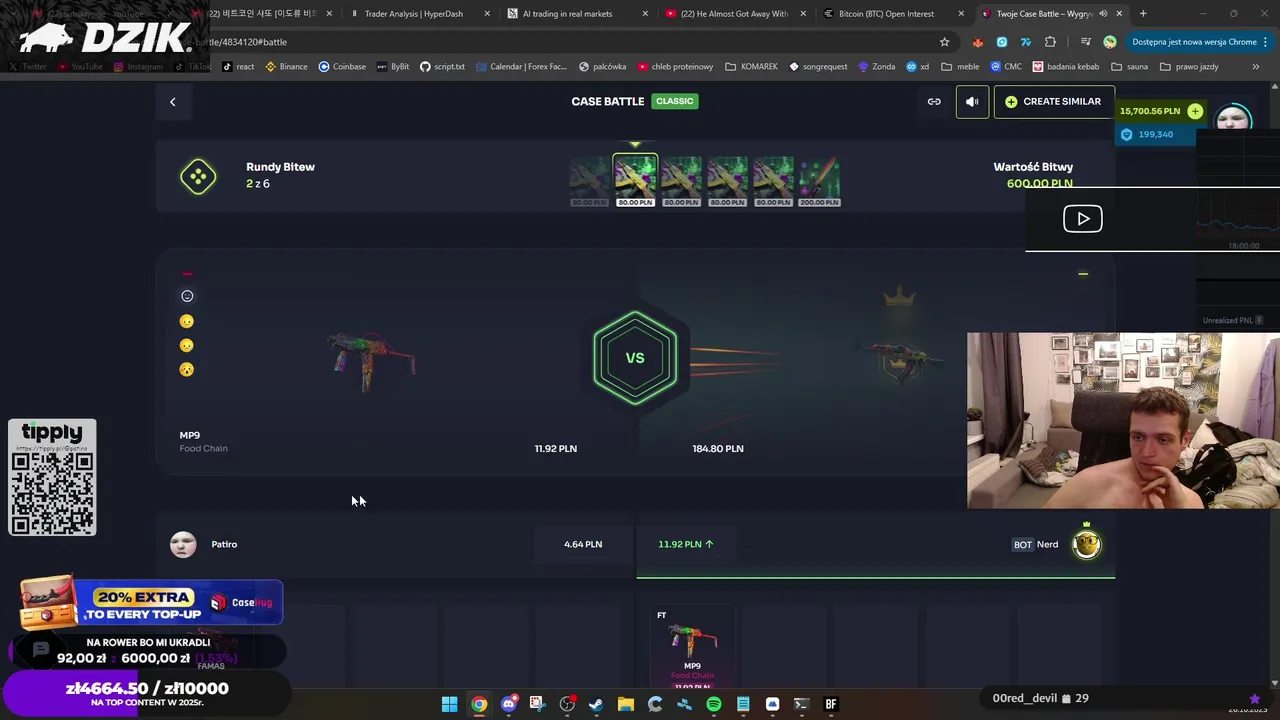Open Steam from the taskbar
1280x720 pixels.
tap(596, 704)
